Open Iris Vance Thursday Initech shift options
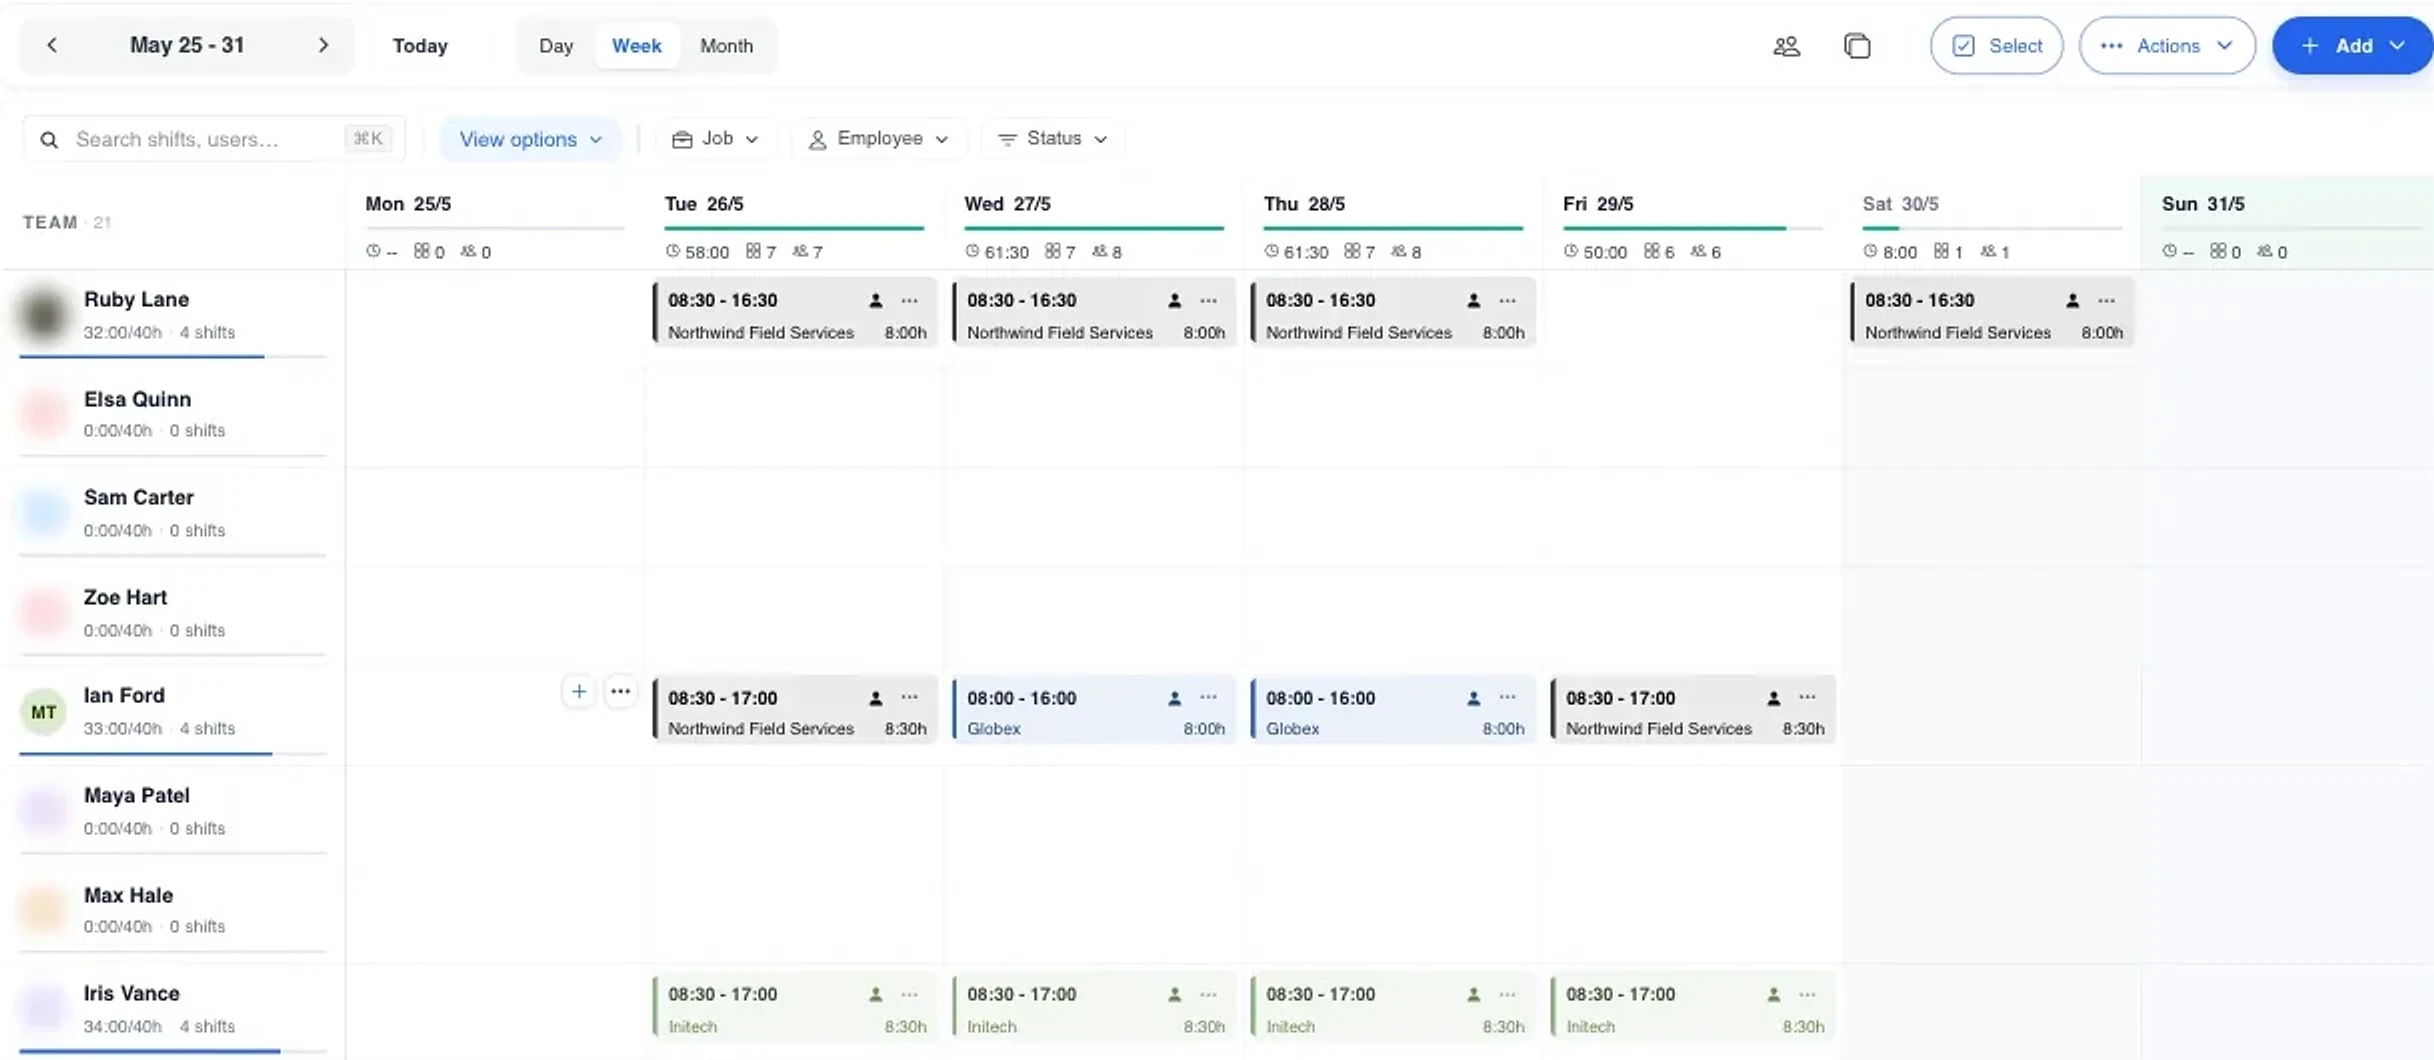This screenshot has height=1060, width=2434. click(1507, 995)
